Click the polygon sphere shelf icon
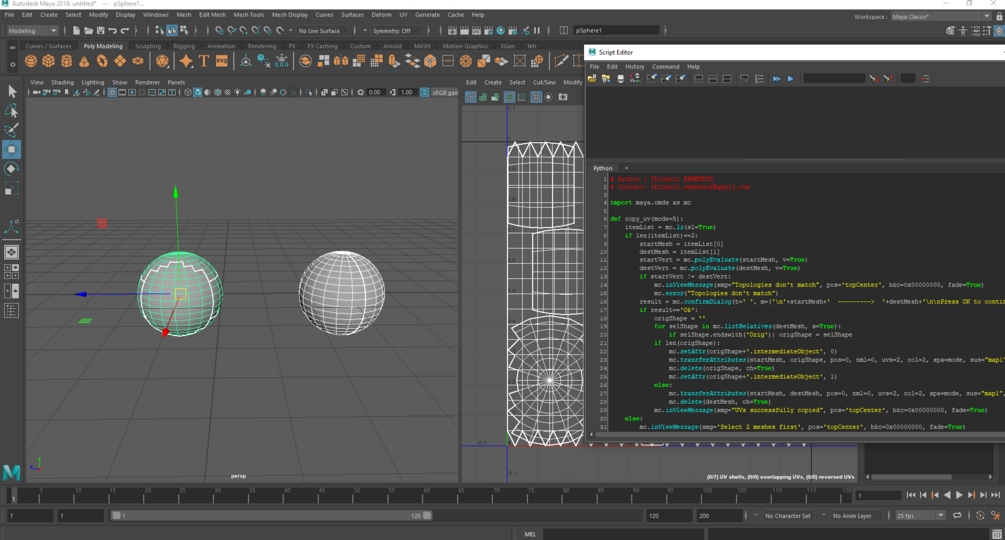Image resolution: width=1005 pixels, height=540 pixels. coord(31,61)
